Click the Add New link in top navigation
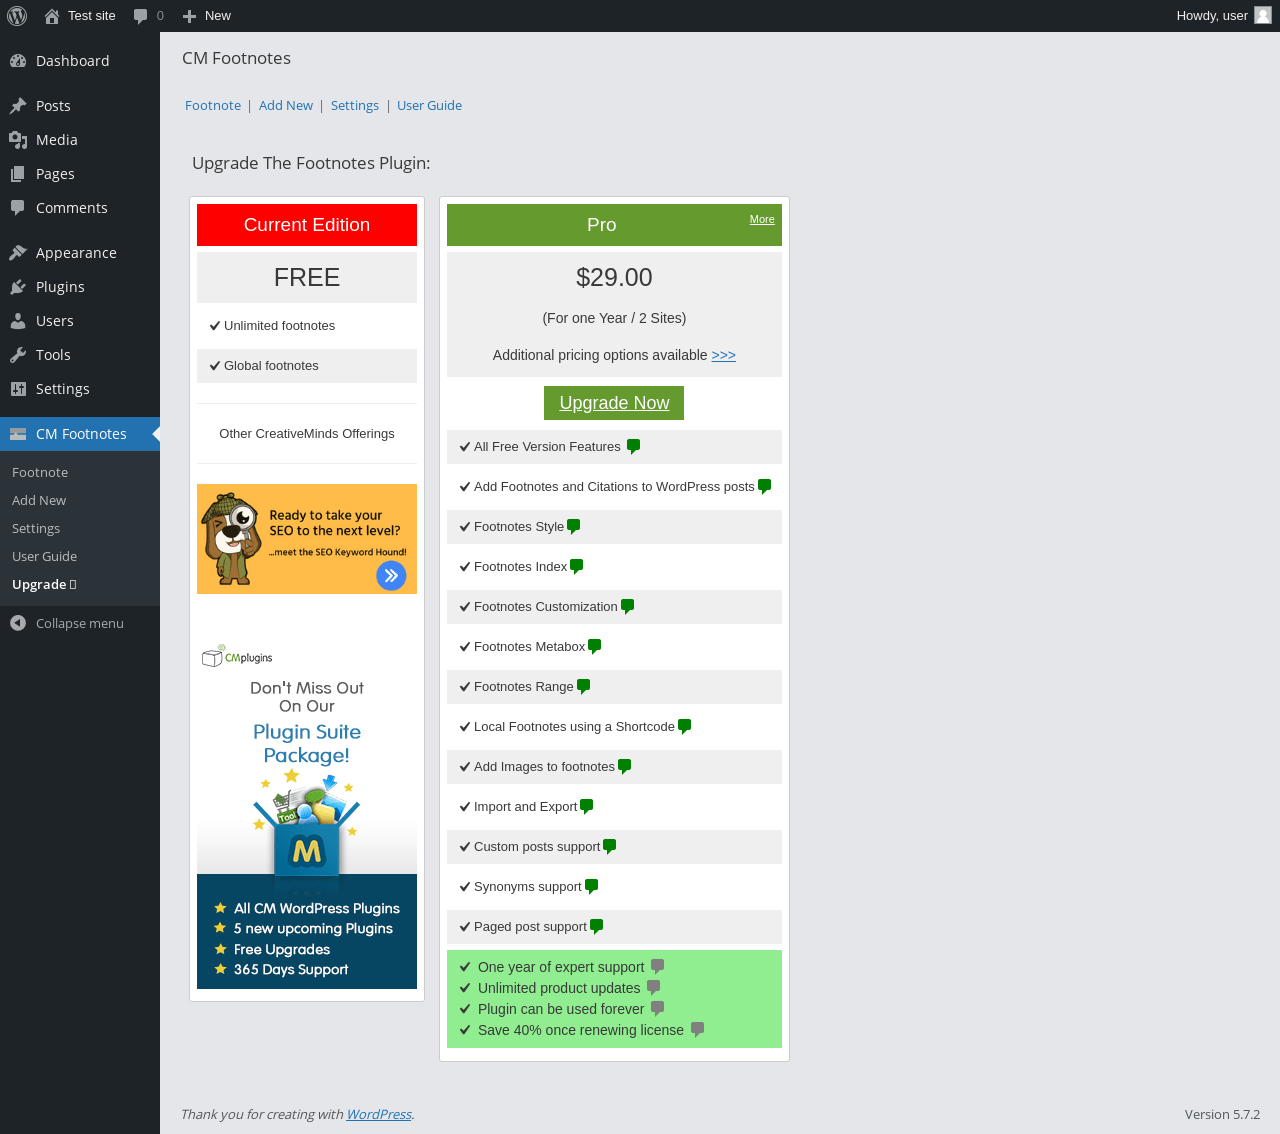 (x=286, y=106)
